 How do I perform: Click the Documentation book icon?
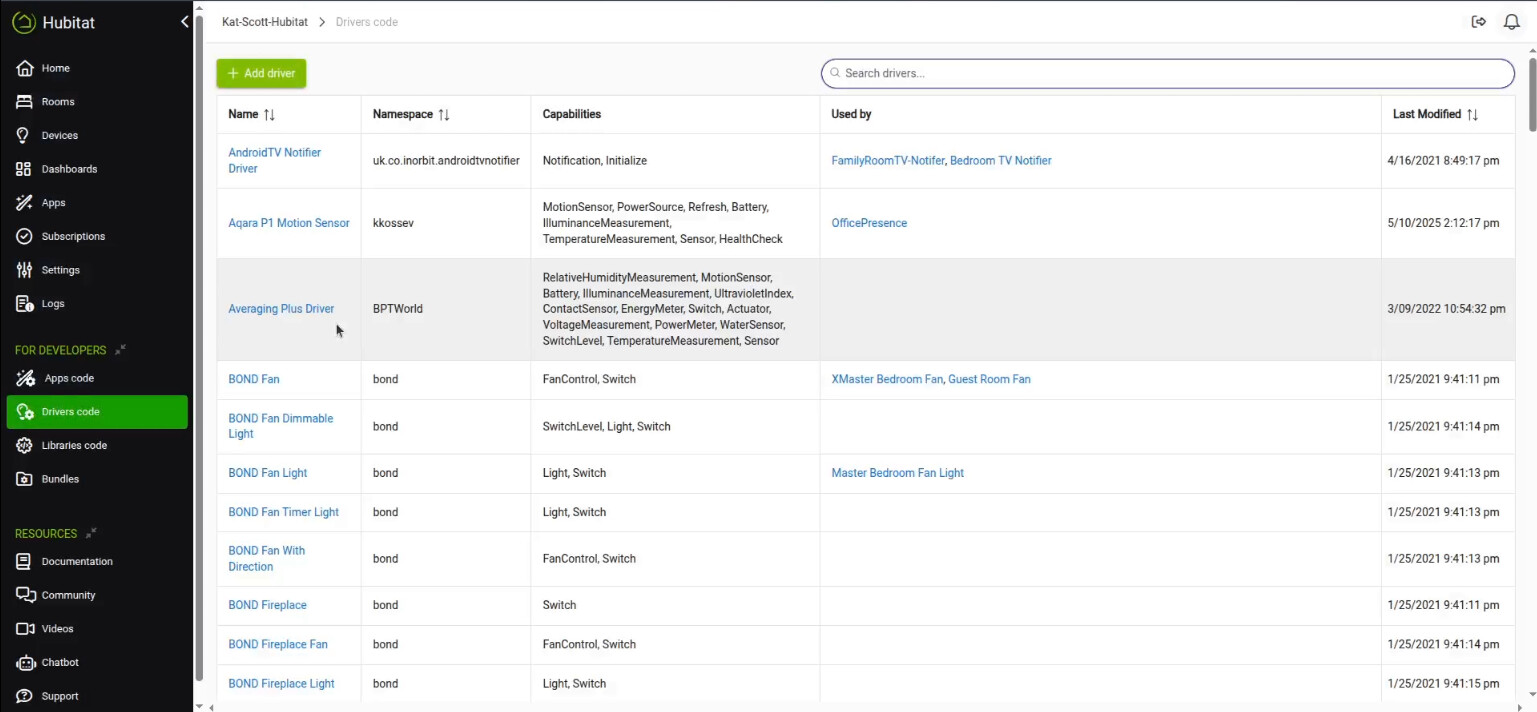point(25,561)
